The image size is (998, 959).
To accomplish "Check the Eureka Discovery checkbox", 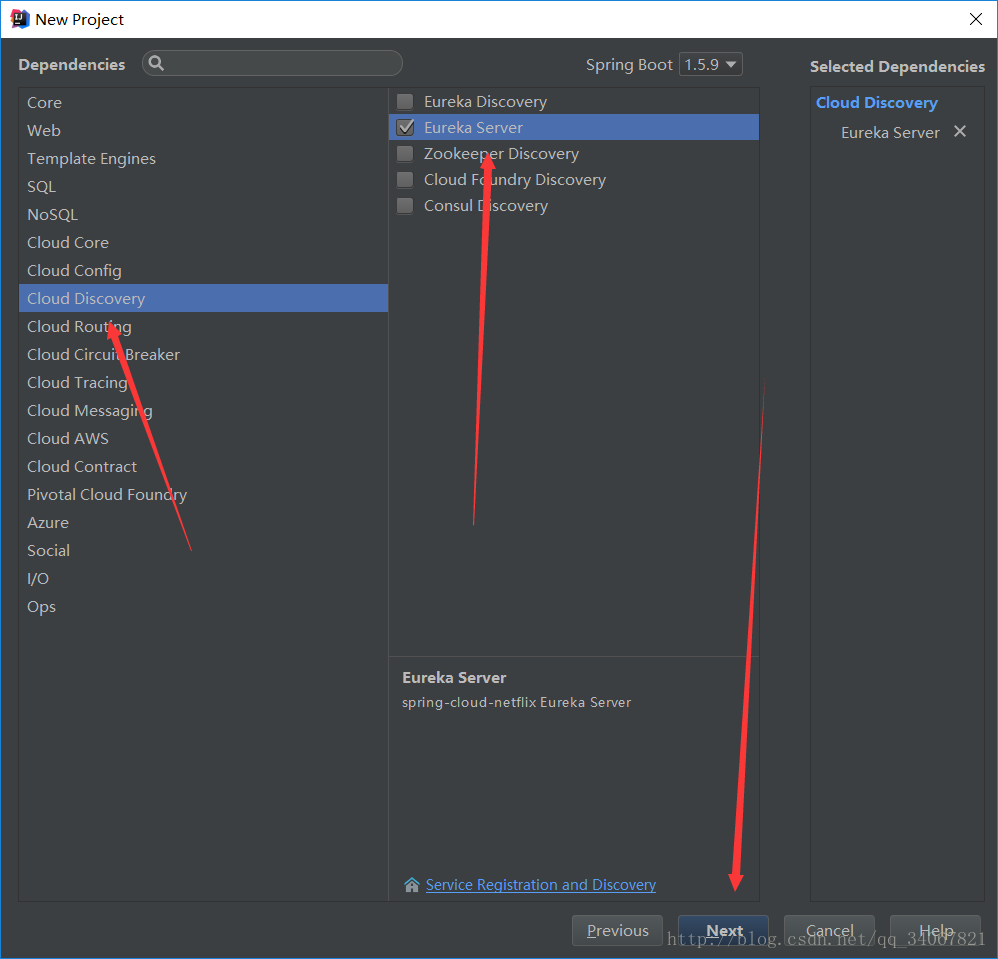I will [405, 101].
